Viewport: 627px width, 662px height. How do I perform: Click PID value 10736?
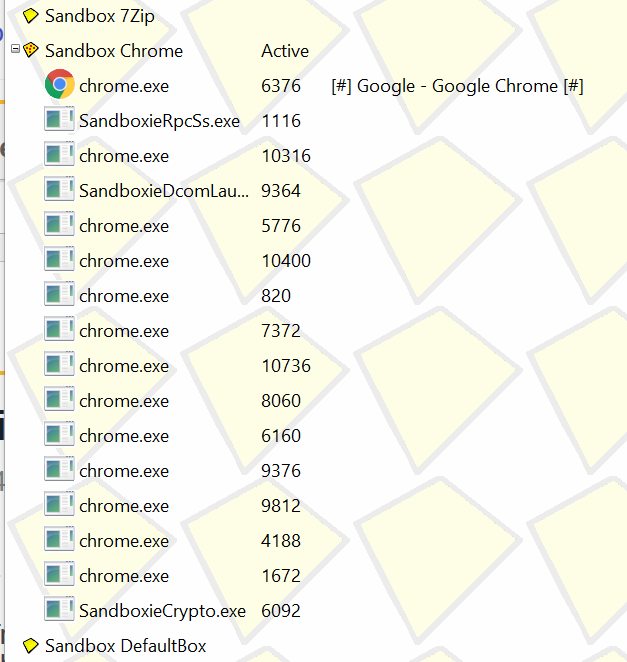[286, 366]
